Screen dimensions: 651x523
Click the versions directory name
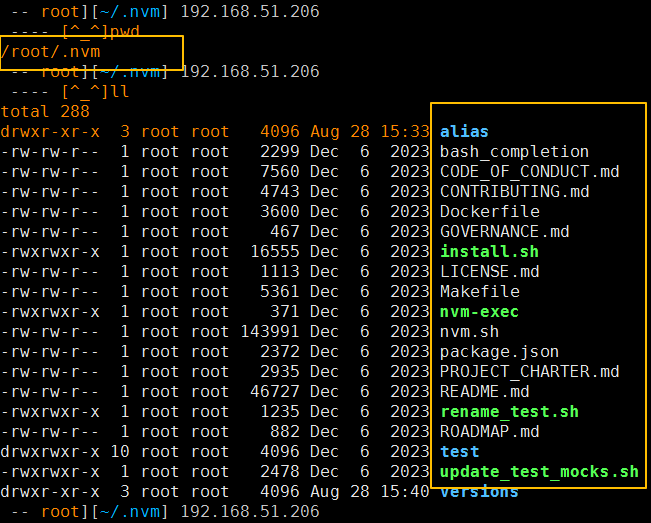click(479, 491)
